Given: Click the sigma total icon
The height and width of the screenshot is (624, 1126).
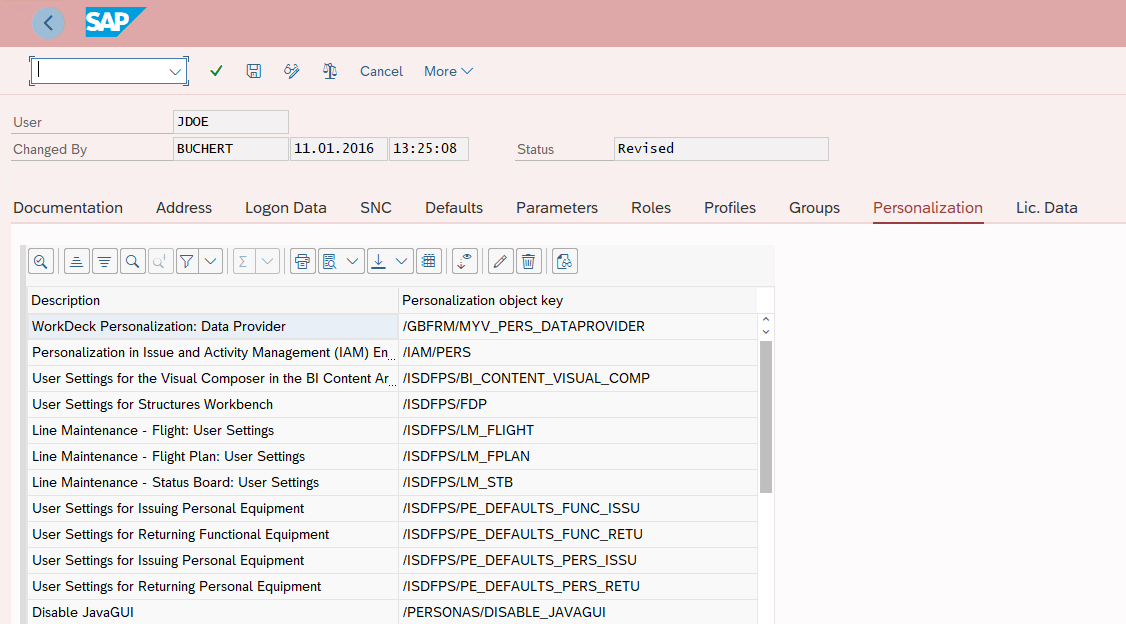Looking at the screenshot, I should tap(243, 261).
